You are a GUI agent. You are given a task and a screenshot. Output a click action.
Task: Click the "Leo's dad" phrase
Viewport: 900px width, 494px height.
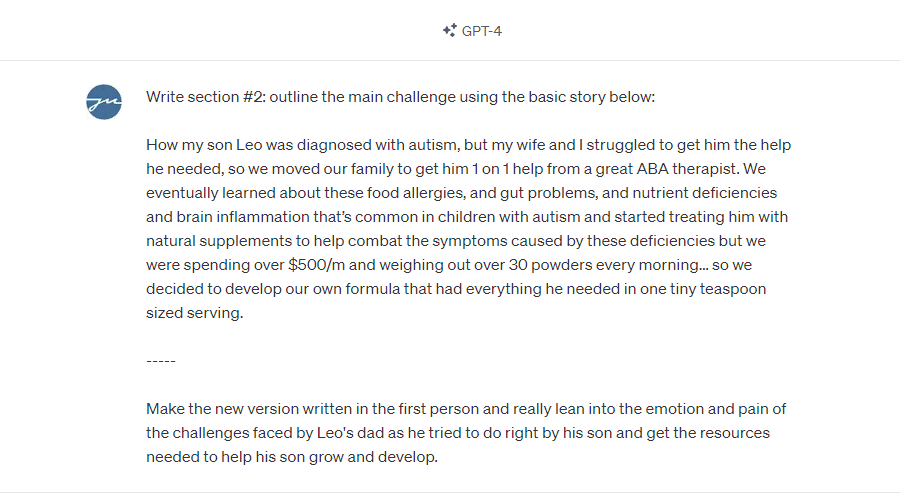pos(351,433)
